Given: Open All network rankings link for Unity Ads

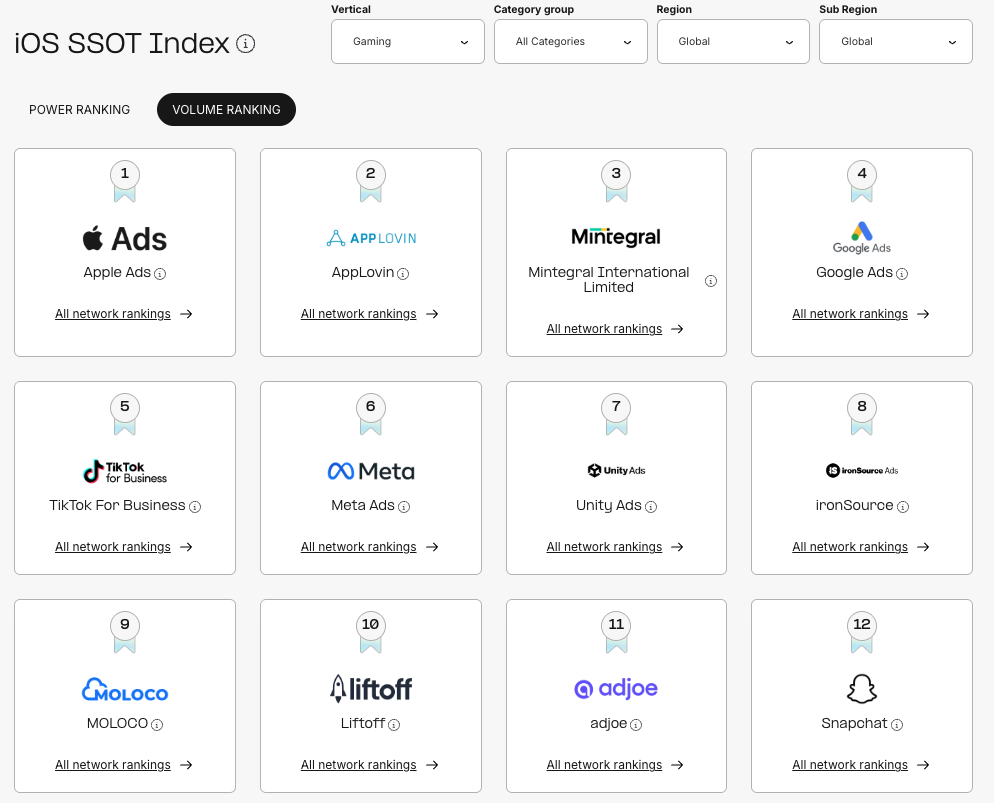Looking at the screenshot, I should [604, 547].
